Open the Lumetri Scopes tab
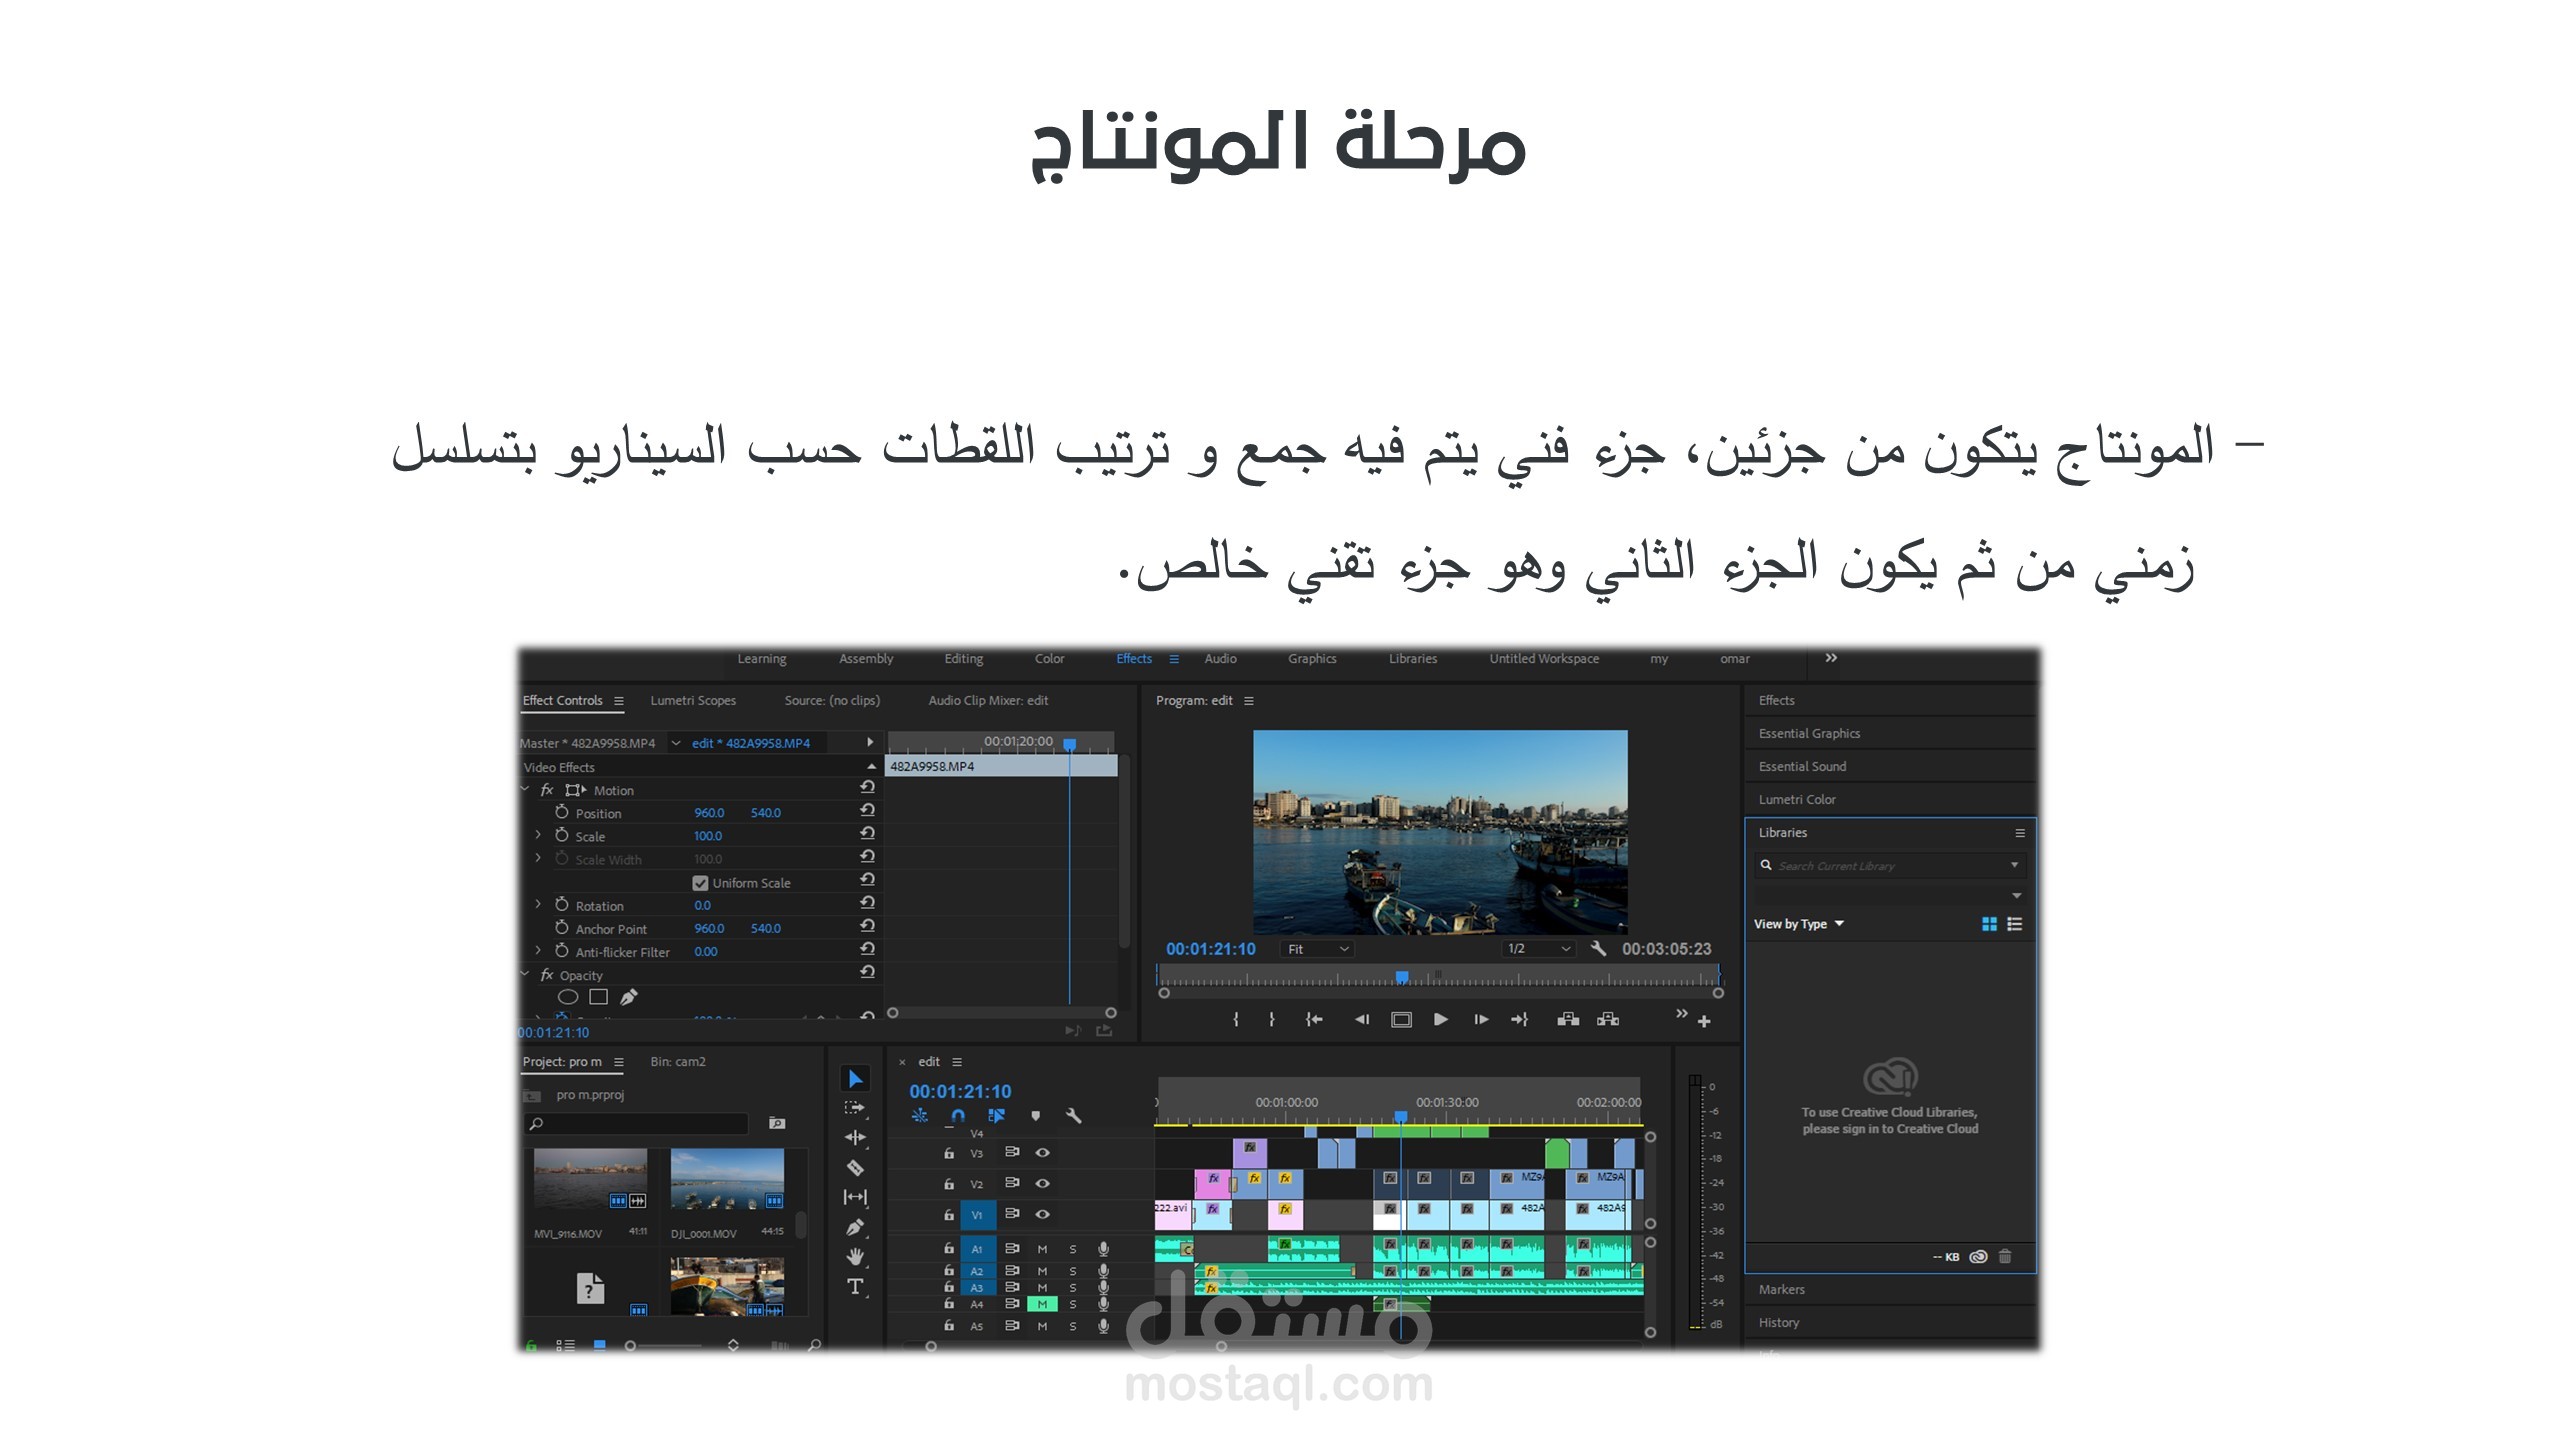Image resolution: width=2559 pixels, height=1440 pixels. click(693, 701)
